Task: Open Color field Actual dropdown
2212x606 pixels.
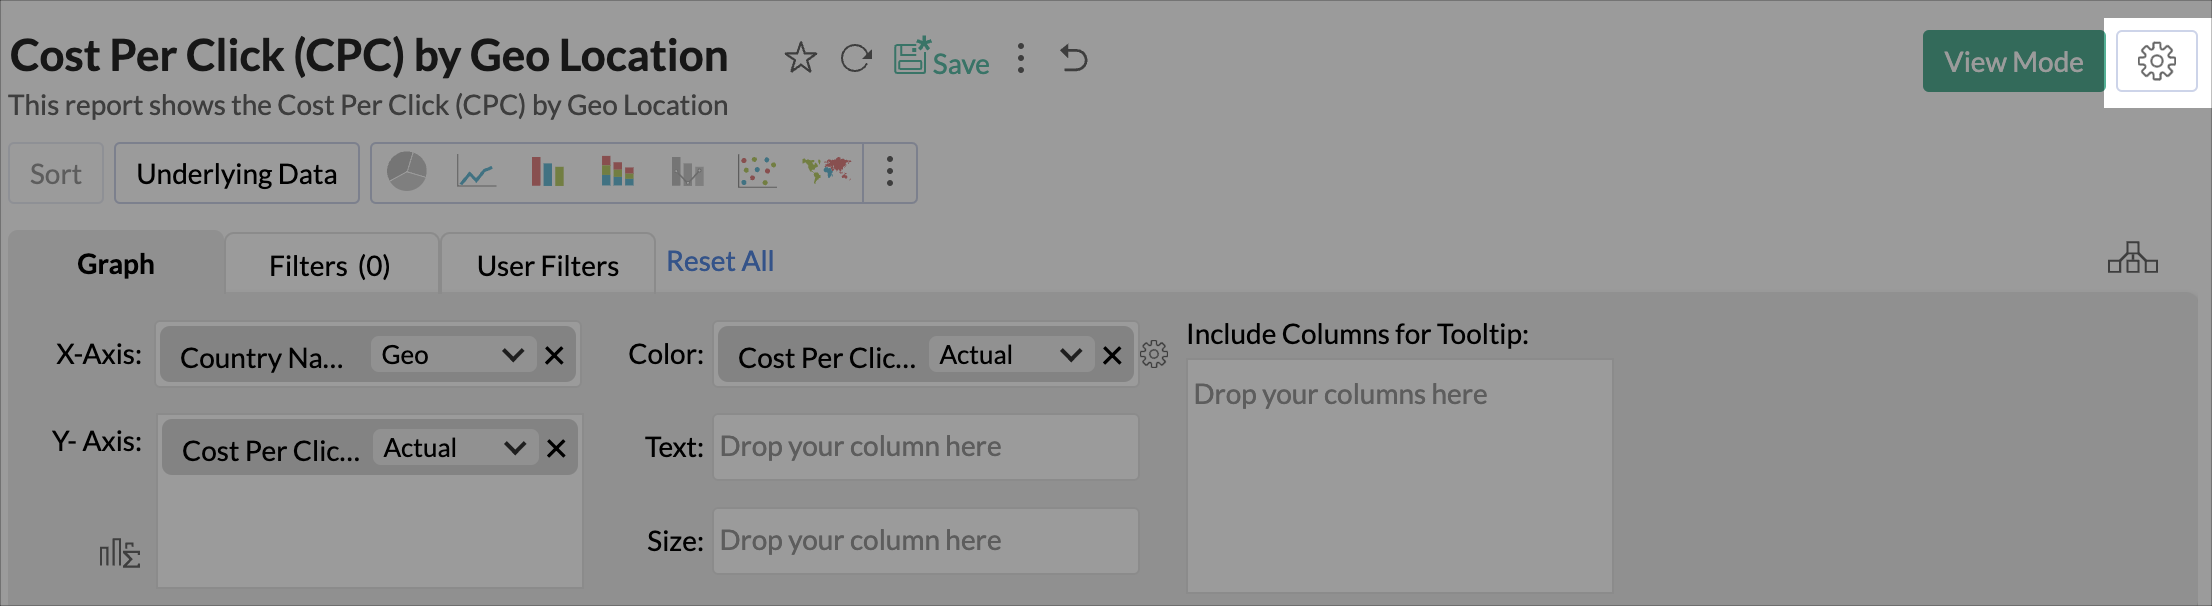Action: point(1070,355)
